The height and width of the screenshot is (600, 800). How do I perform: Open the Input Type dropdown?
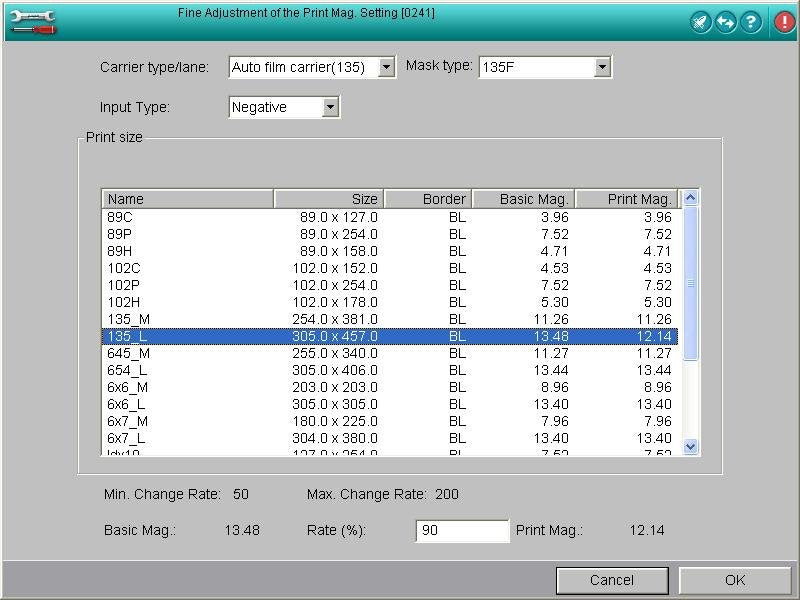[x=330, y=107]
